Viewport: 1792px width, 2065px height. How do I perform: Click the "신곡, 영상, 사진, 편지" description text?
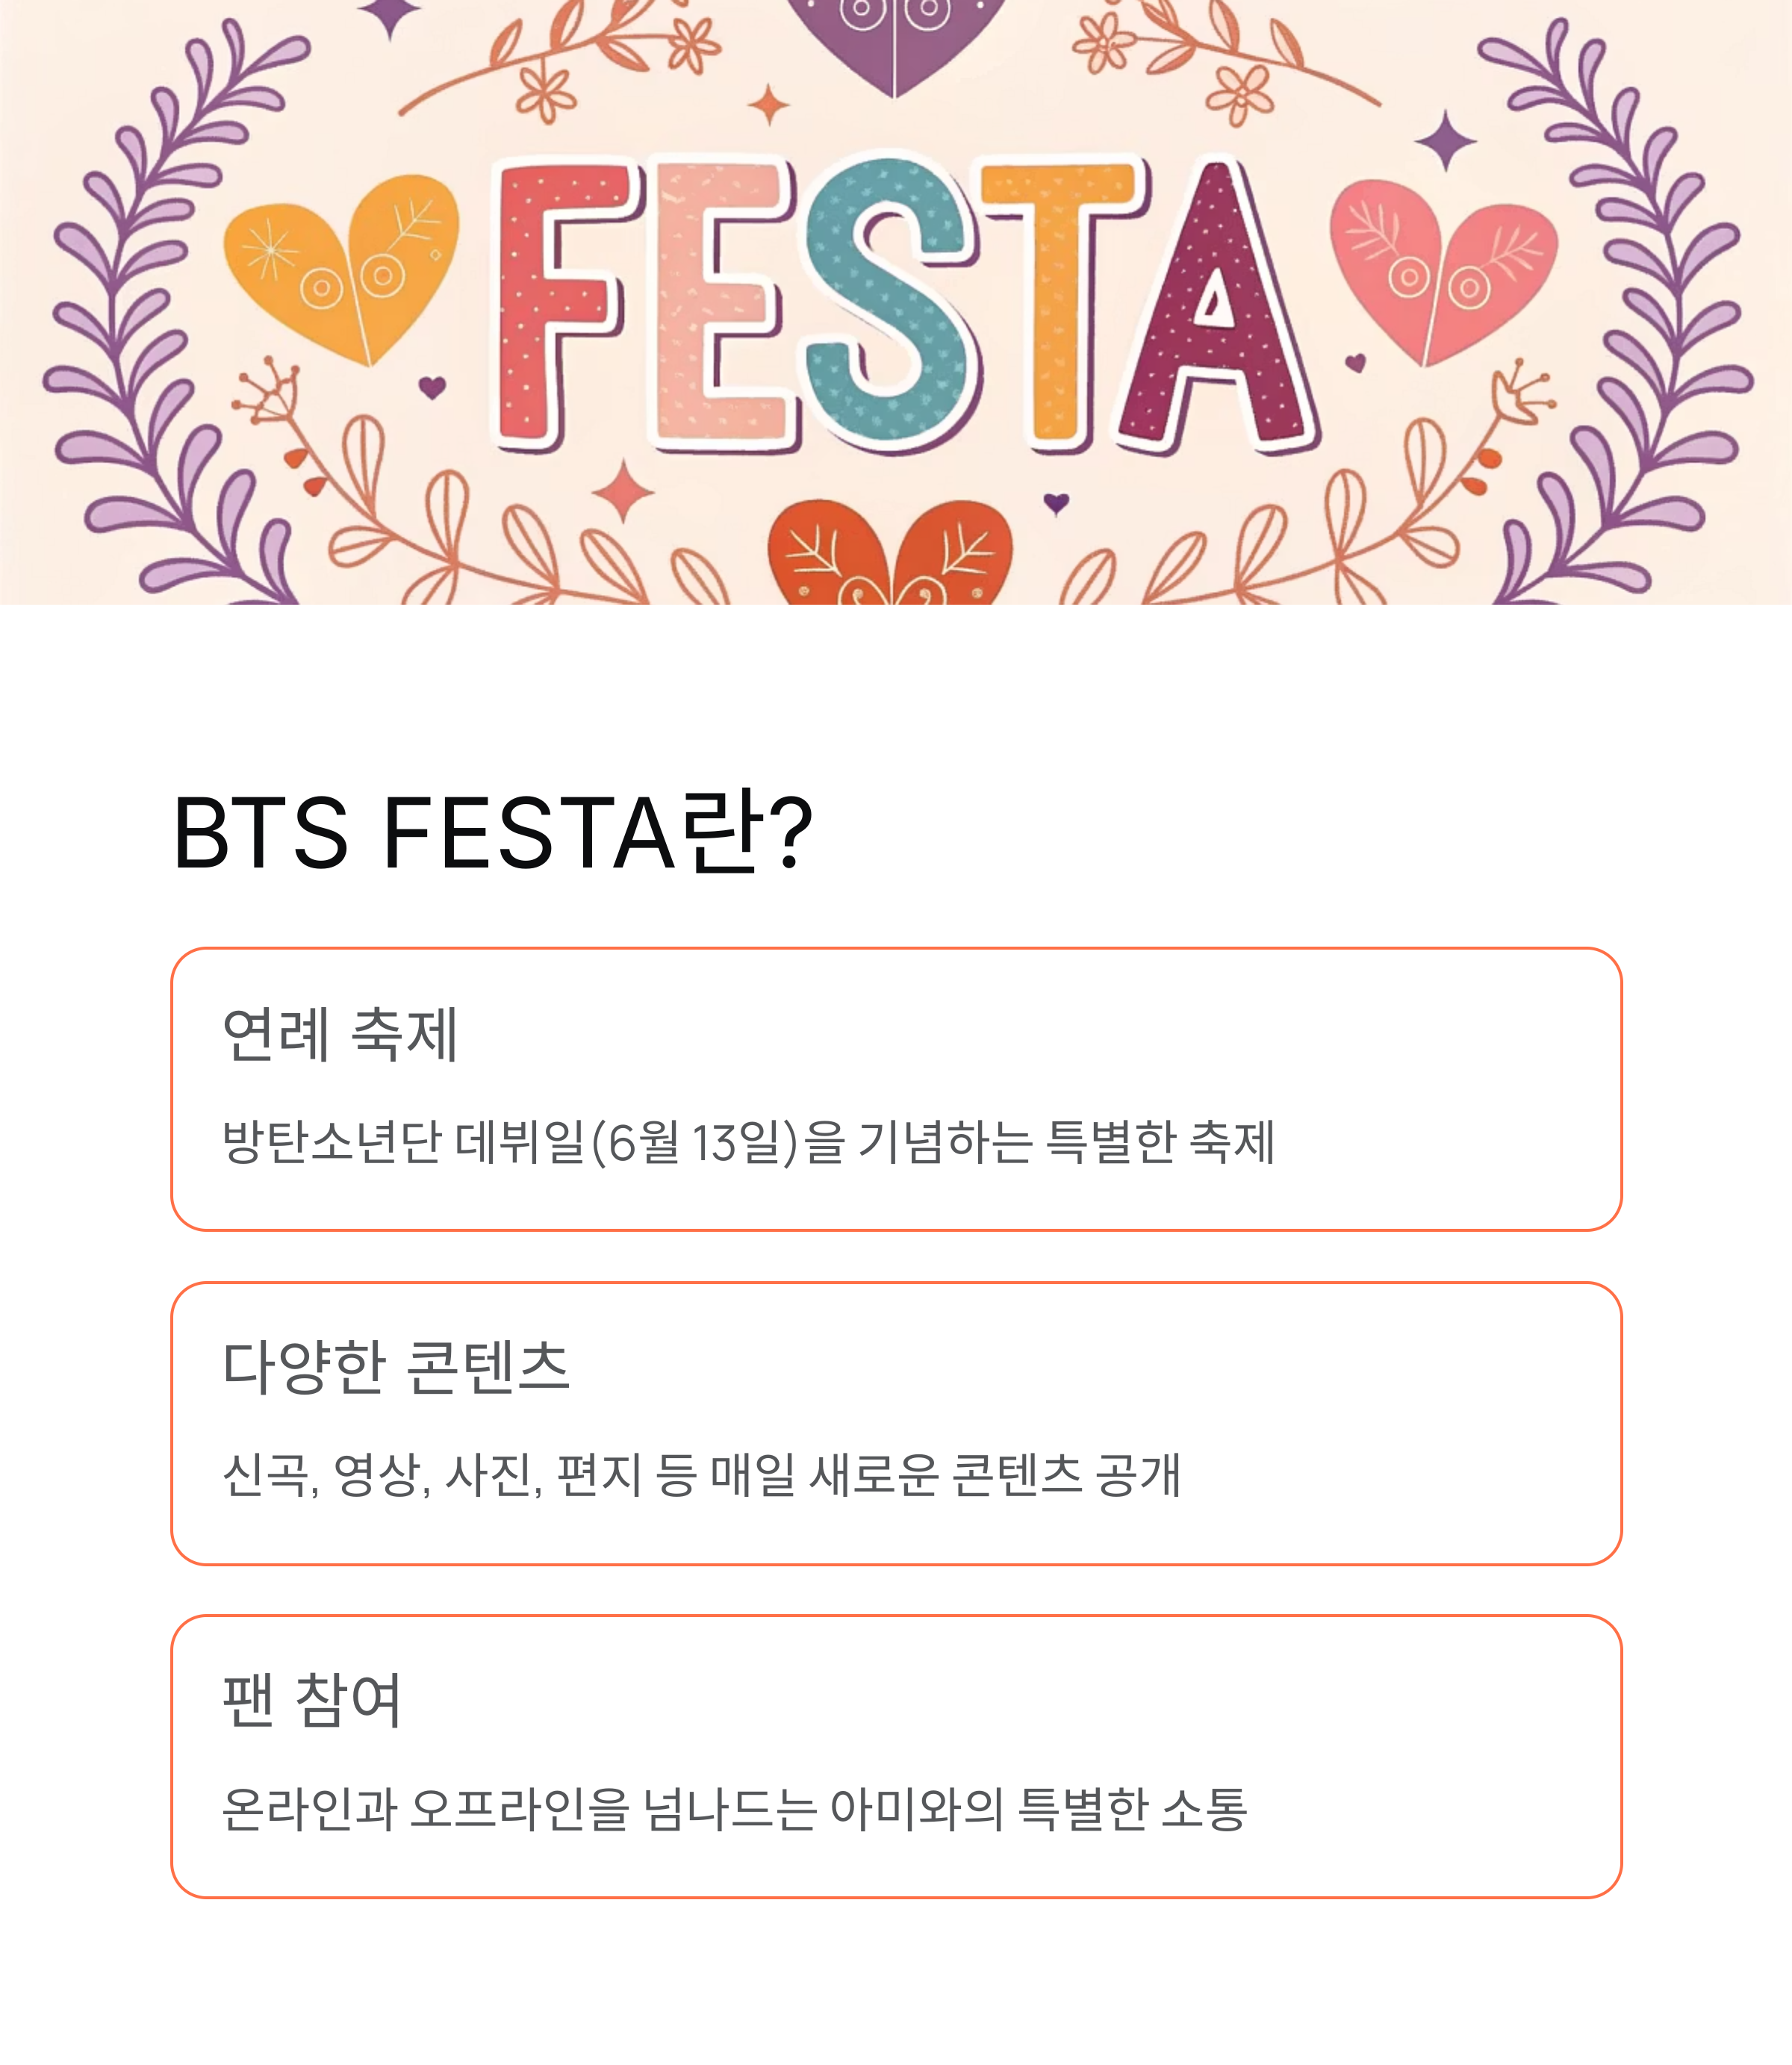[701, 1475]
